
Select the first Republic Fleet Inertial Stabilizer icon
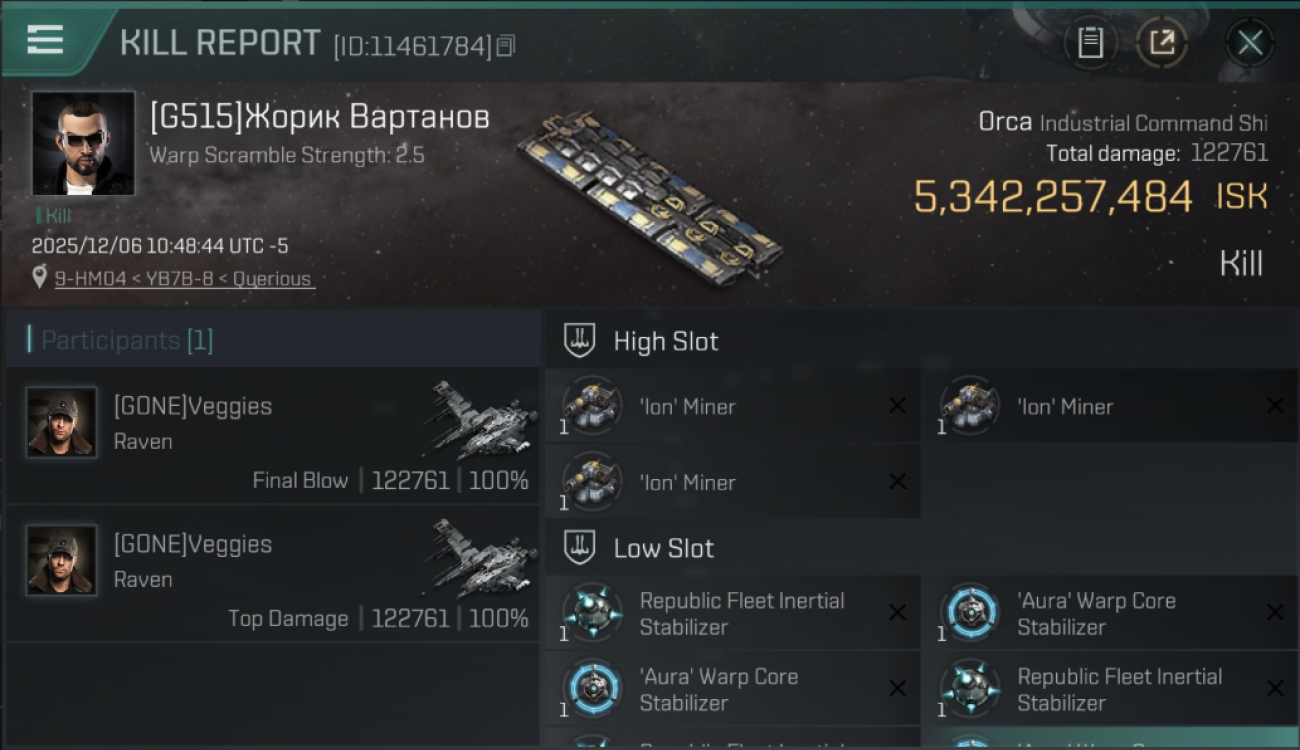click(x=592, y=613)
